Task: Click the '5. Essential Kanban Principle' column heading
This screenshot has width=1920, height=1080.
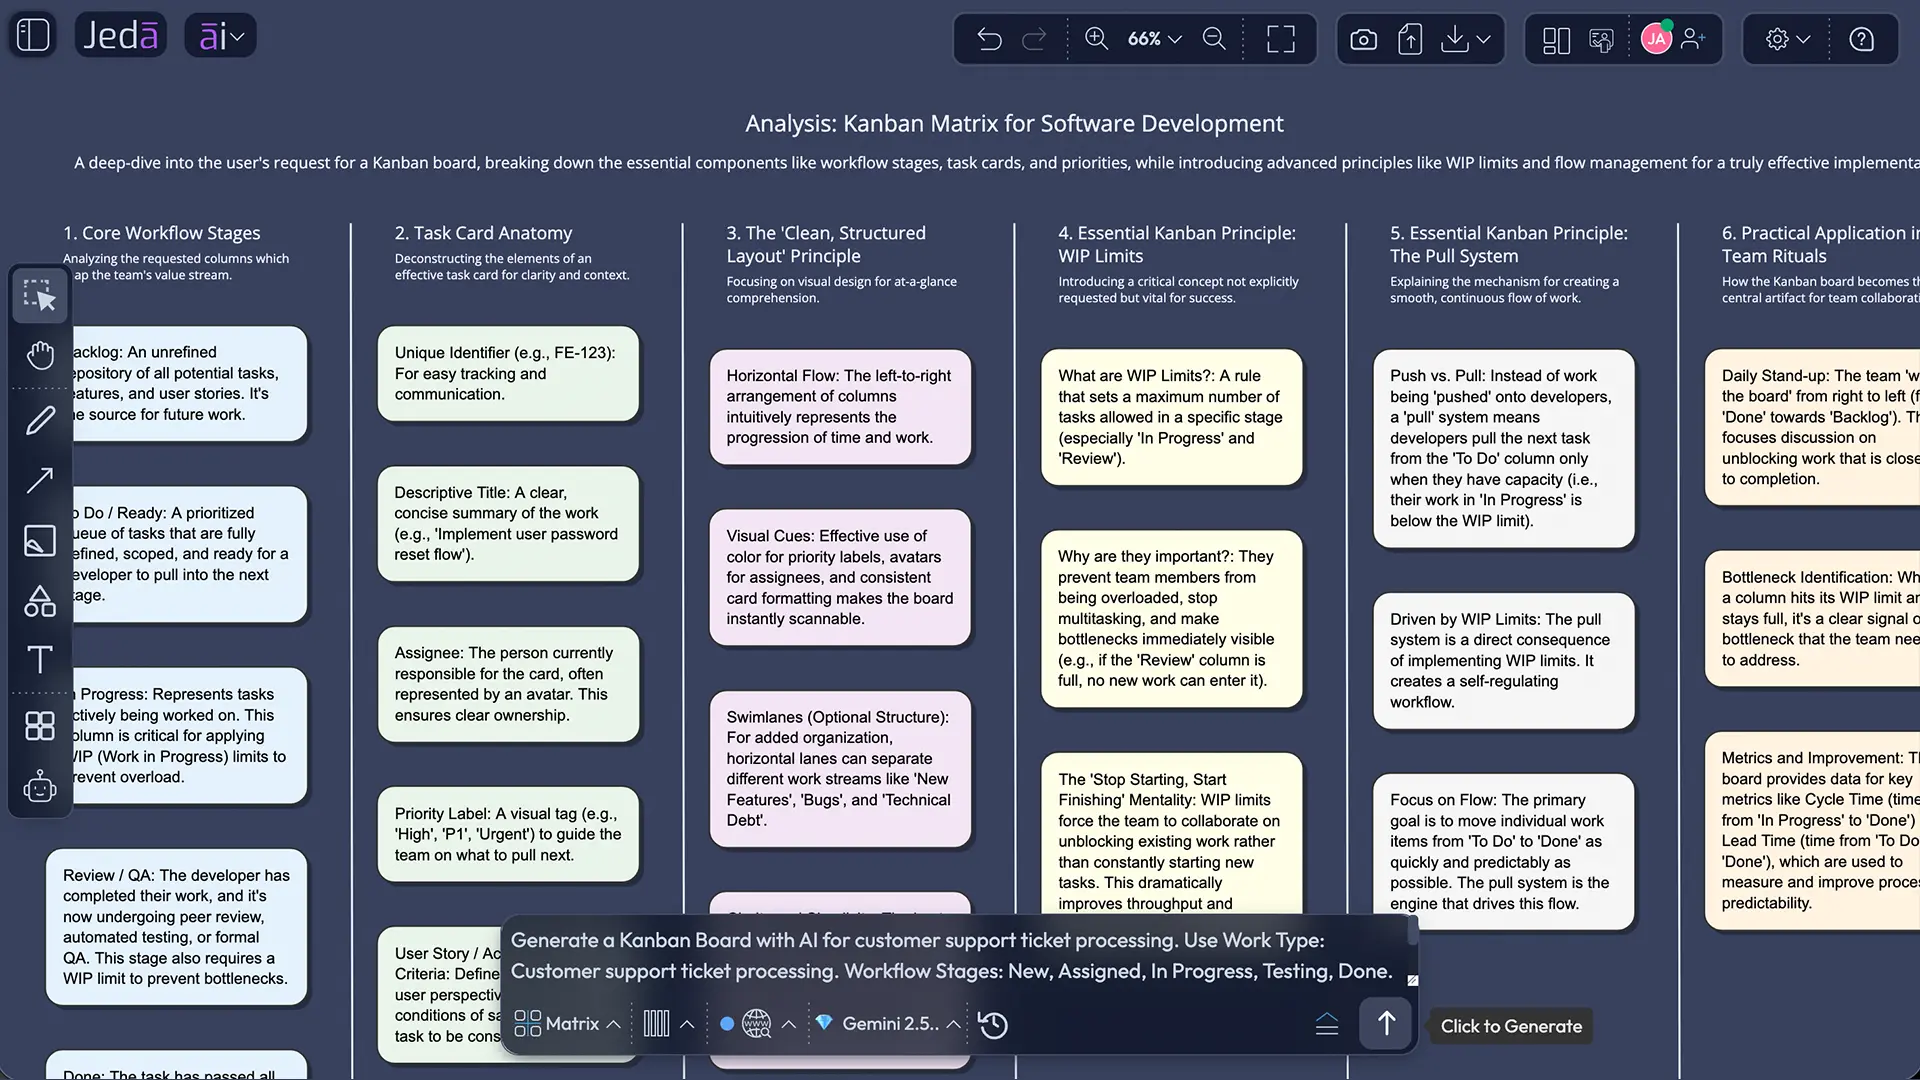Action: click(1508, 244)
